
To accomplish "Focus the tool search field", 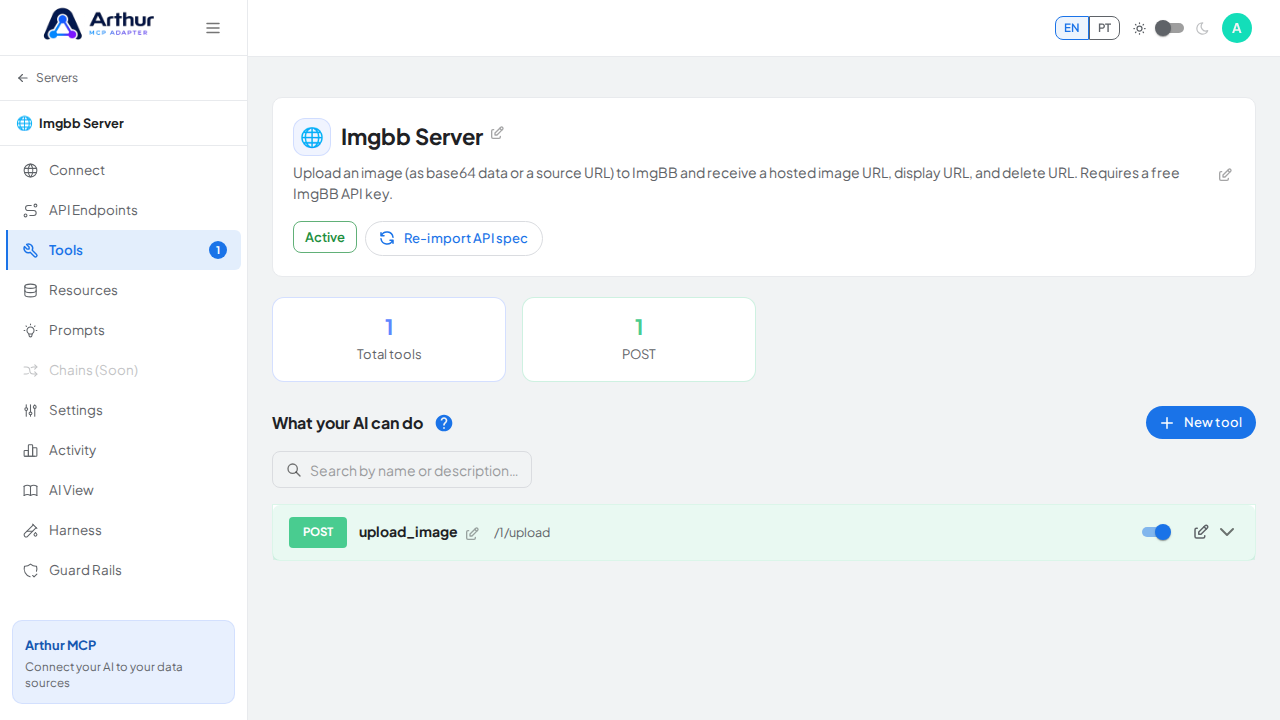I will click(402, 470).
